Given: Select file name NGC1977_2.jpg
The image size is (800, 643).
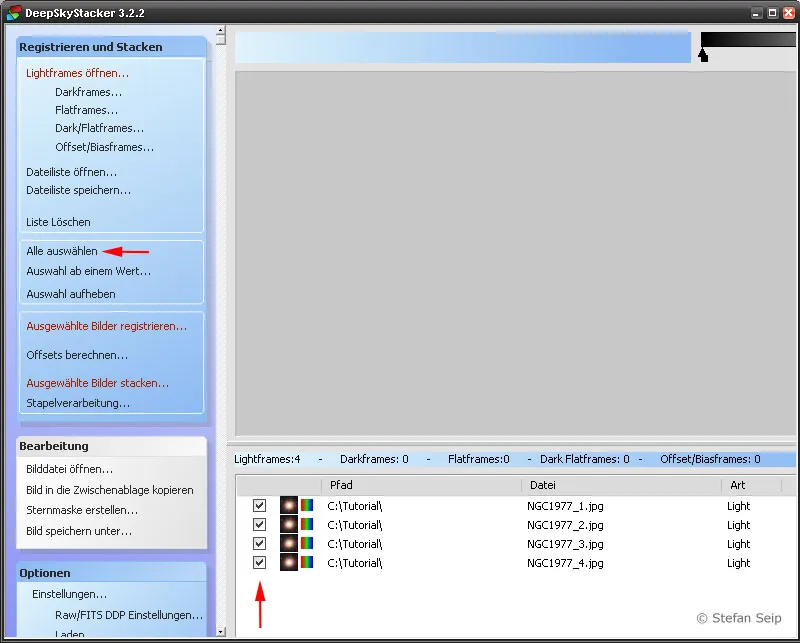Looking at the screenshot, I should [x=565, y=525].
